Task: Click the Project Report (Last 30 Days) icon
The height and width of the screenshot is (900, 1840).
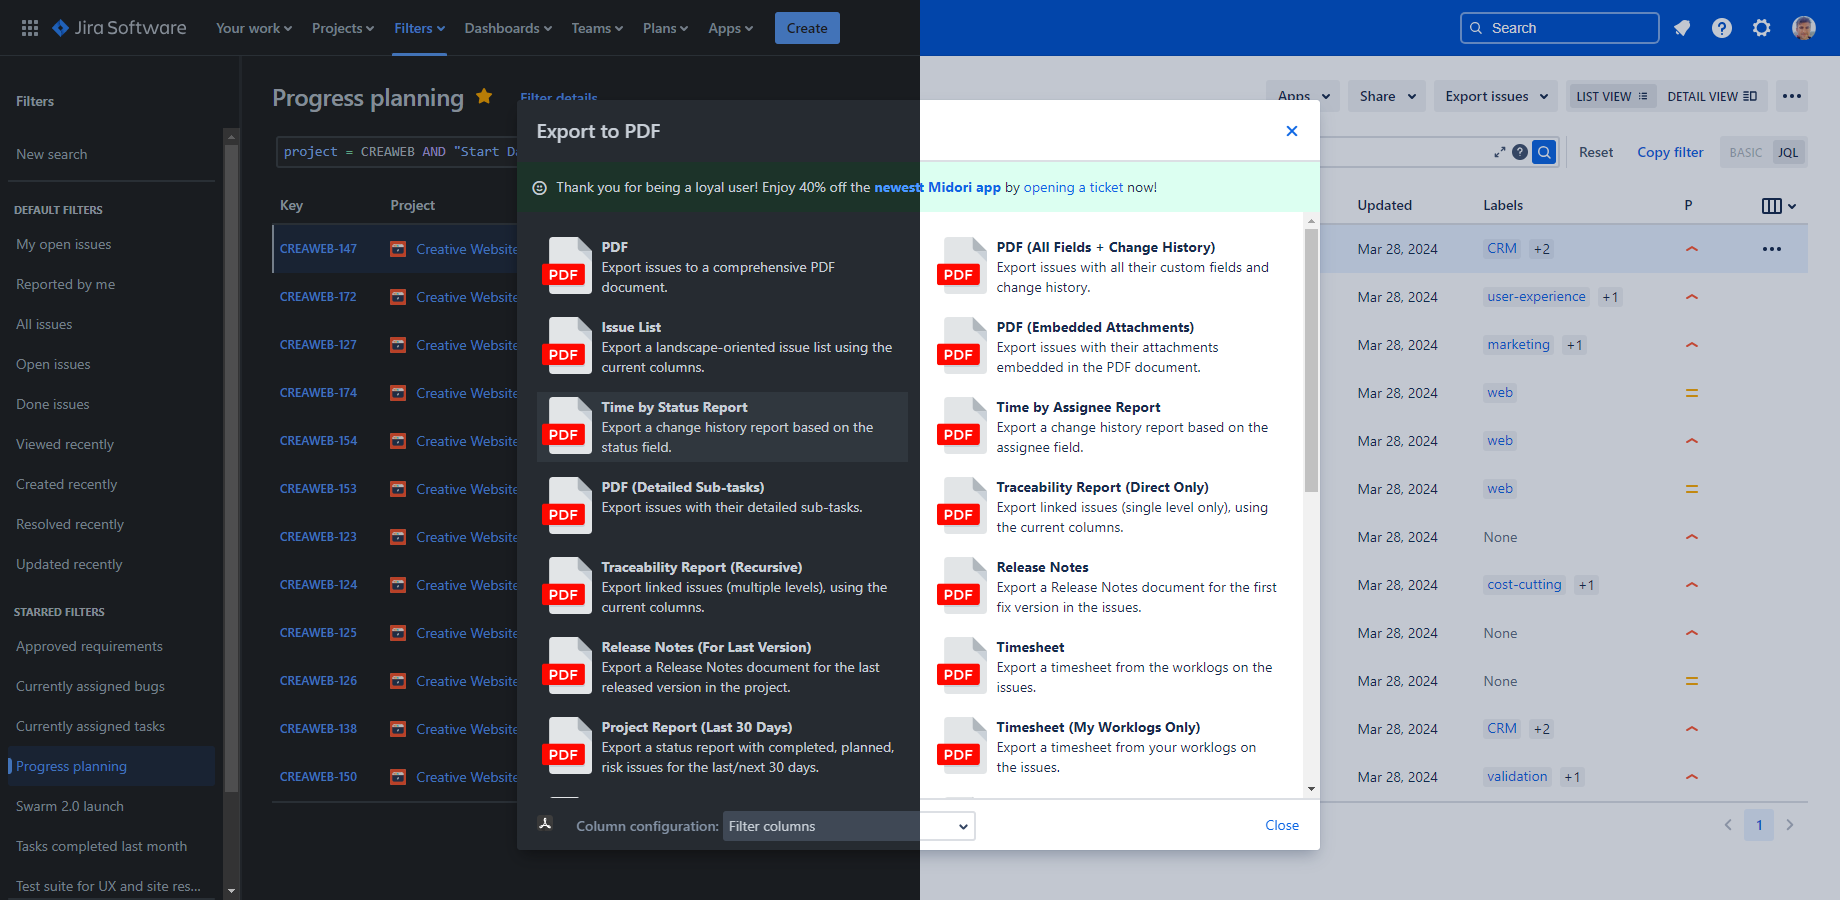Action: coord(567,745)
